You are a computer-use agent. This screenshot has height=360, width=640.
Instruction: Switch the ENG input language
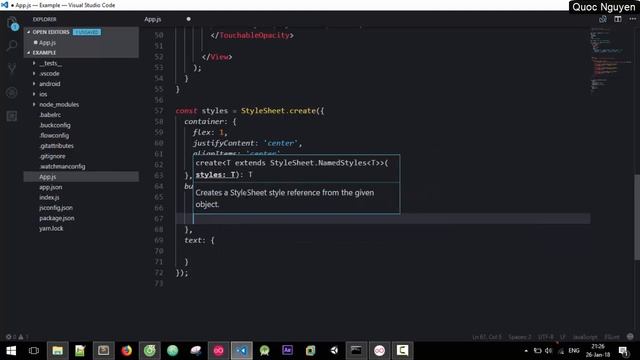[x=574, y=351]
